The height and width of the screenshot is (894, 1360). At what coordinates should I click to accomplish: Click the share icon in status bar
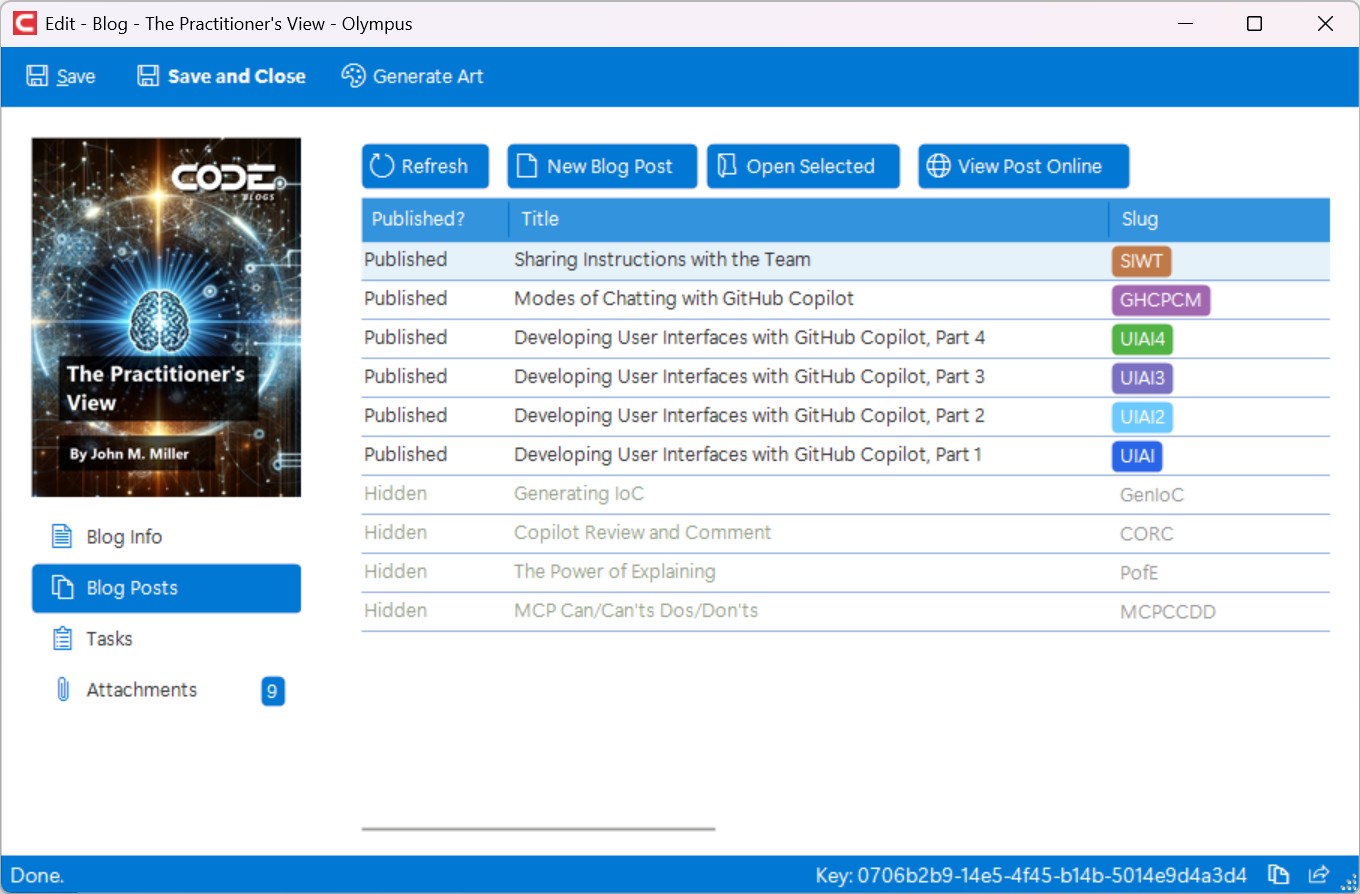[1318, 875]
